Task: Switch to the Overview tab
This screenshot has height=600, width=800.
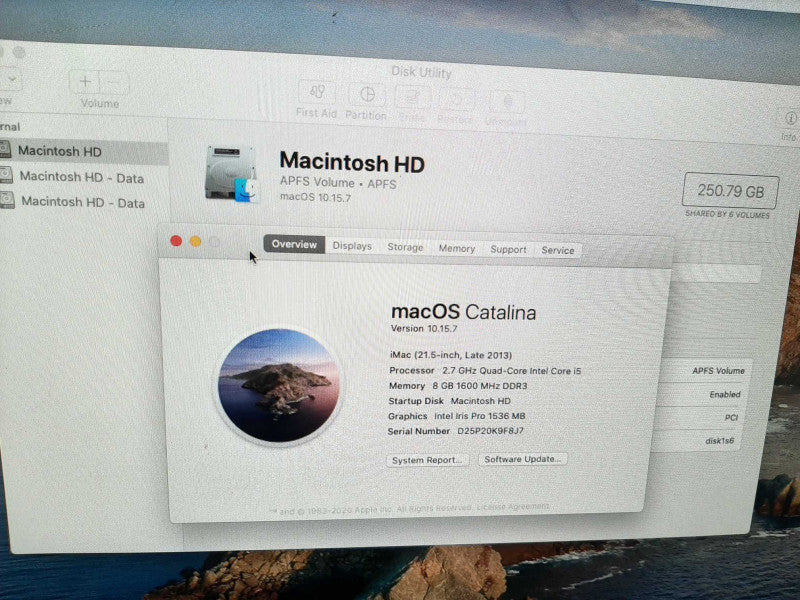Action: (x=294, y=244)
